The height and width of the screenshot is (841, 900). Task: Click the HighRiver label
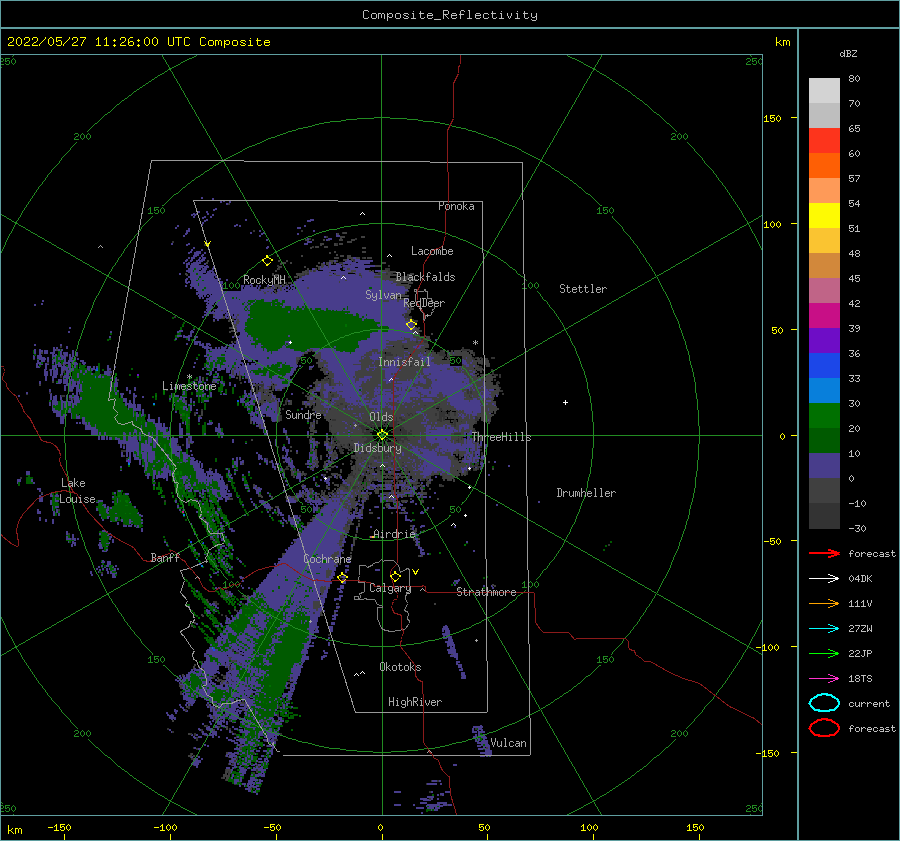415,702
